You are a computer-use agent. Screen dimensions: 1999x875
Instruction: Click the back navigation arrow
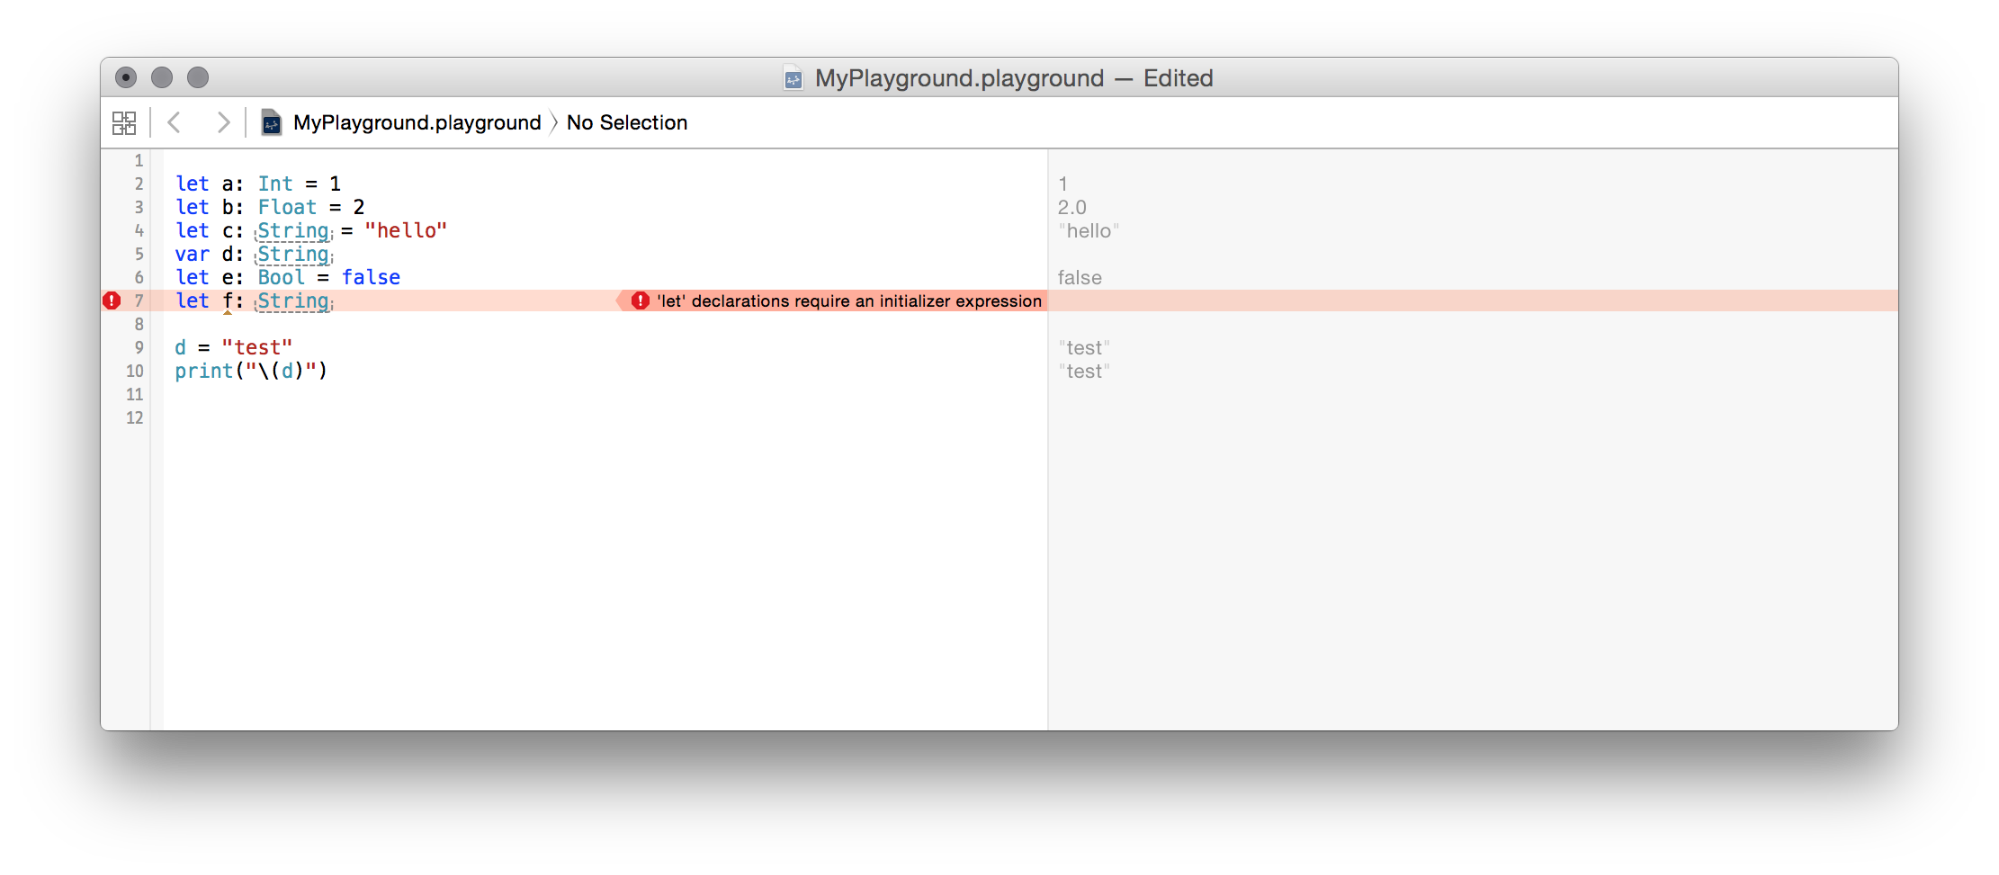175,123
